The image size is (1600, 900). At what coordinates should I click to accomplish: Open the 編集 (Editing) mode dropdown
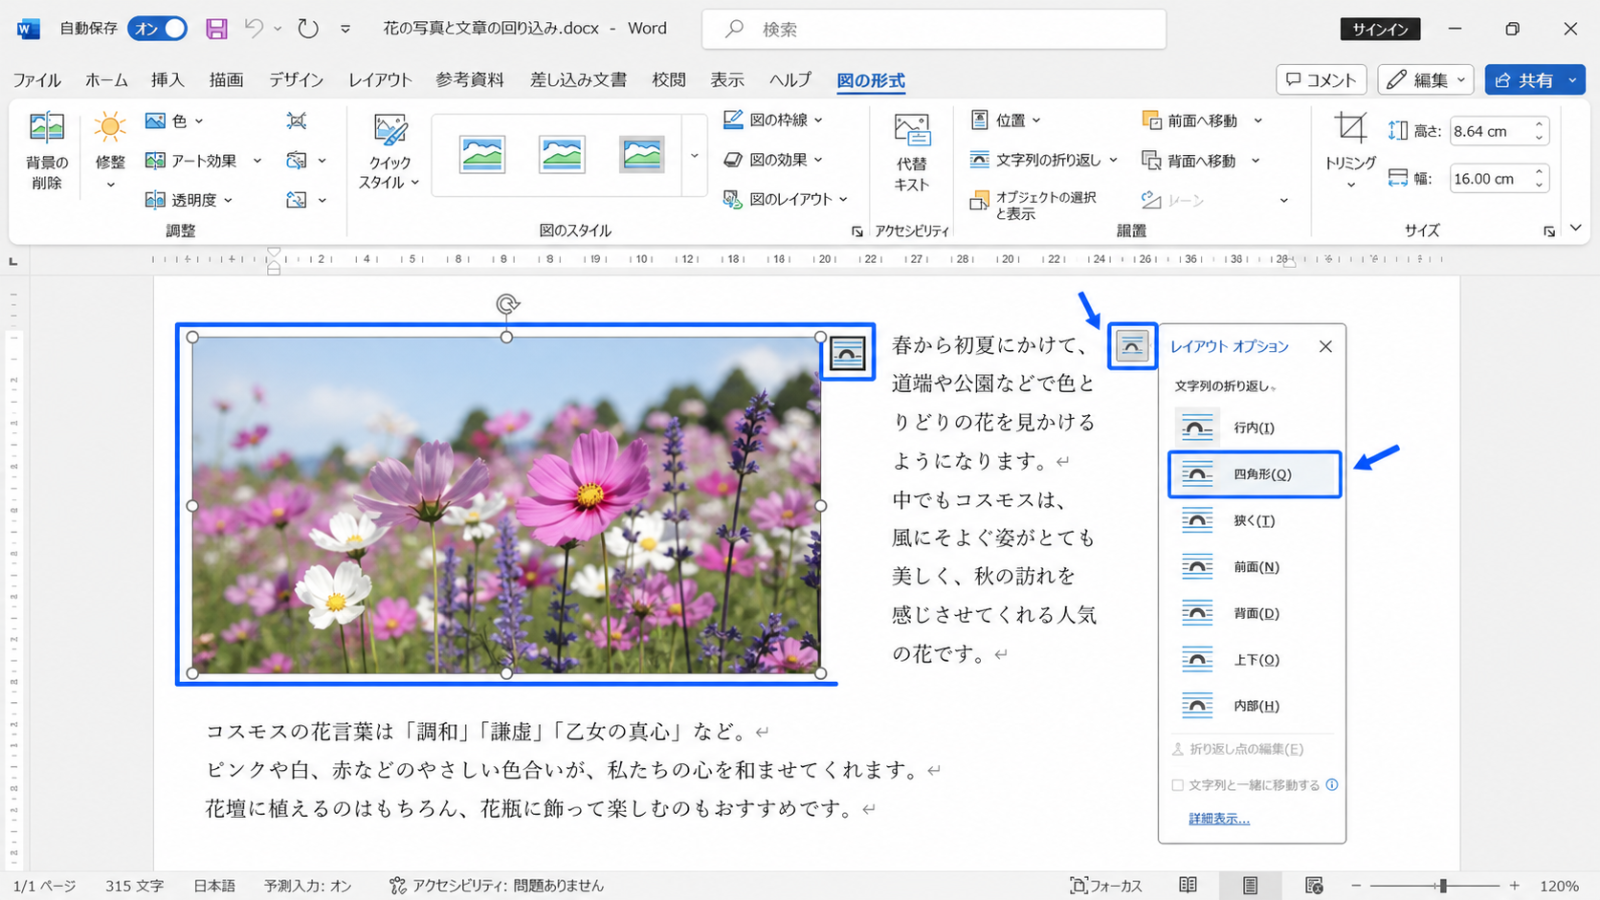point(1426,80)
